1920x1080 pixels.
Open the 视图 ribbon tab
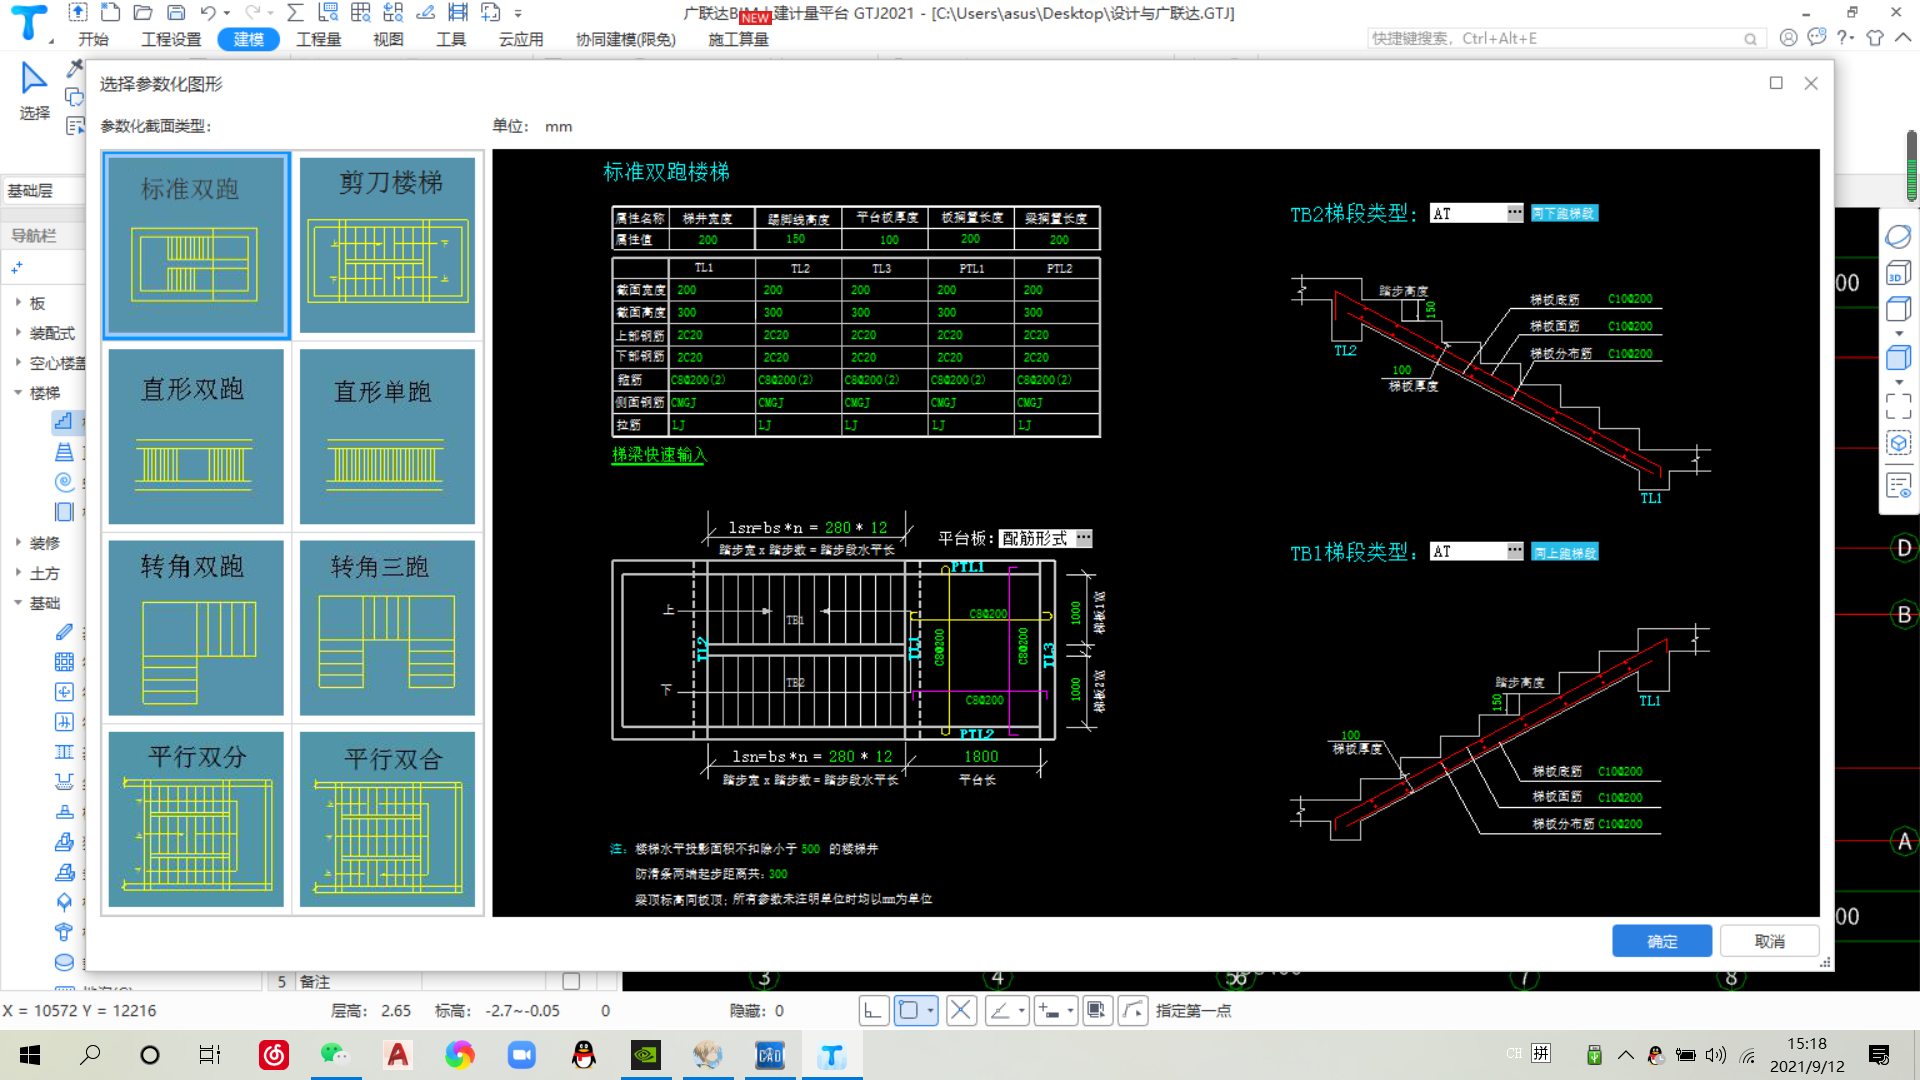point(388,39)
